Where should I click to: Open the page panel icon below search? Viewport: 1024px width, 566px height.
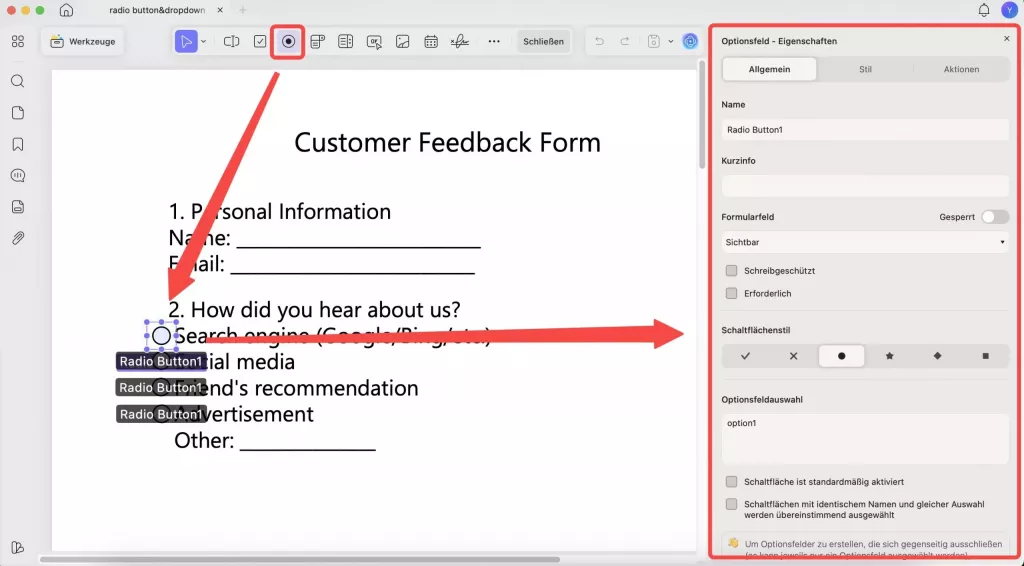(x=18, y=113)
